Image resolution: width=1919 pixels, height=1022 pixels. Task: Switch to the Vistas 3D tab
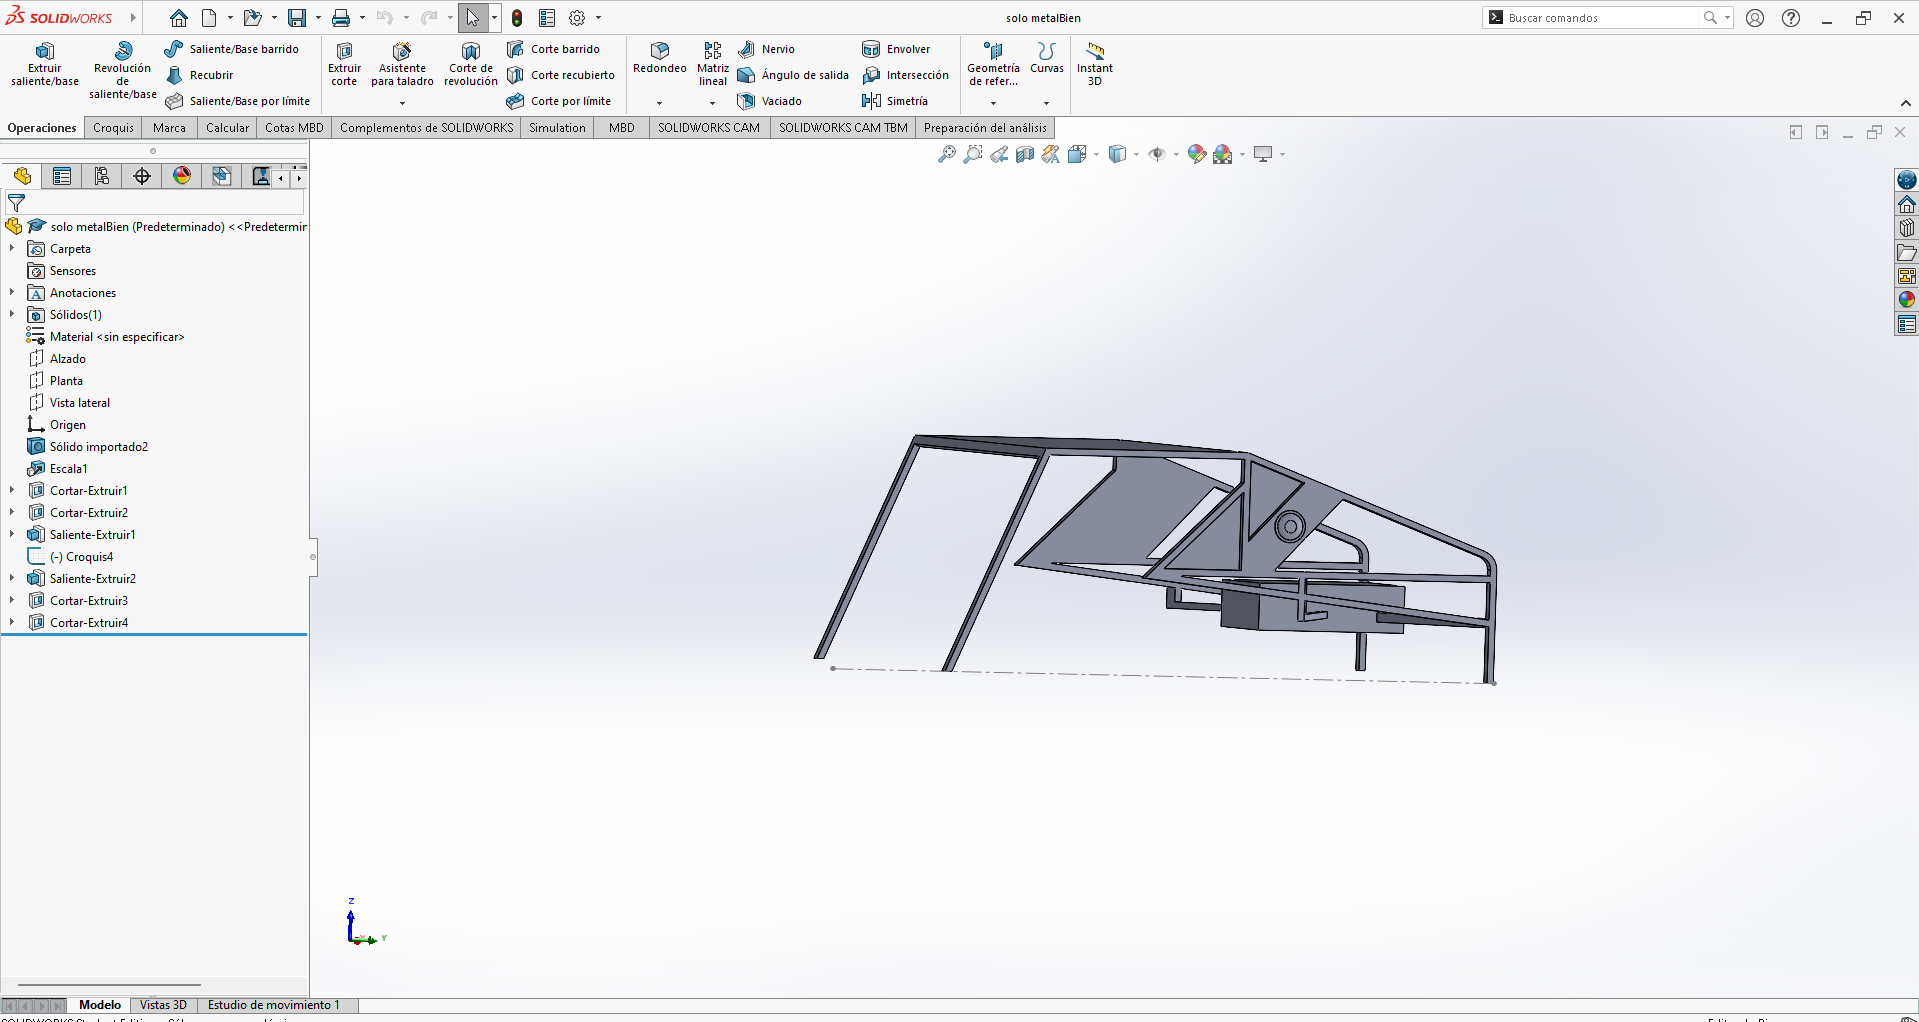tap(163, 1005)
